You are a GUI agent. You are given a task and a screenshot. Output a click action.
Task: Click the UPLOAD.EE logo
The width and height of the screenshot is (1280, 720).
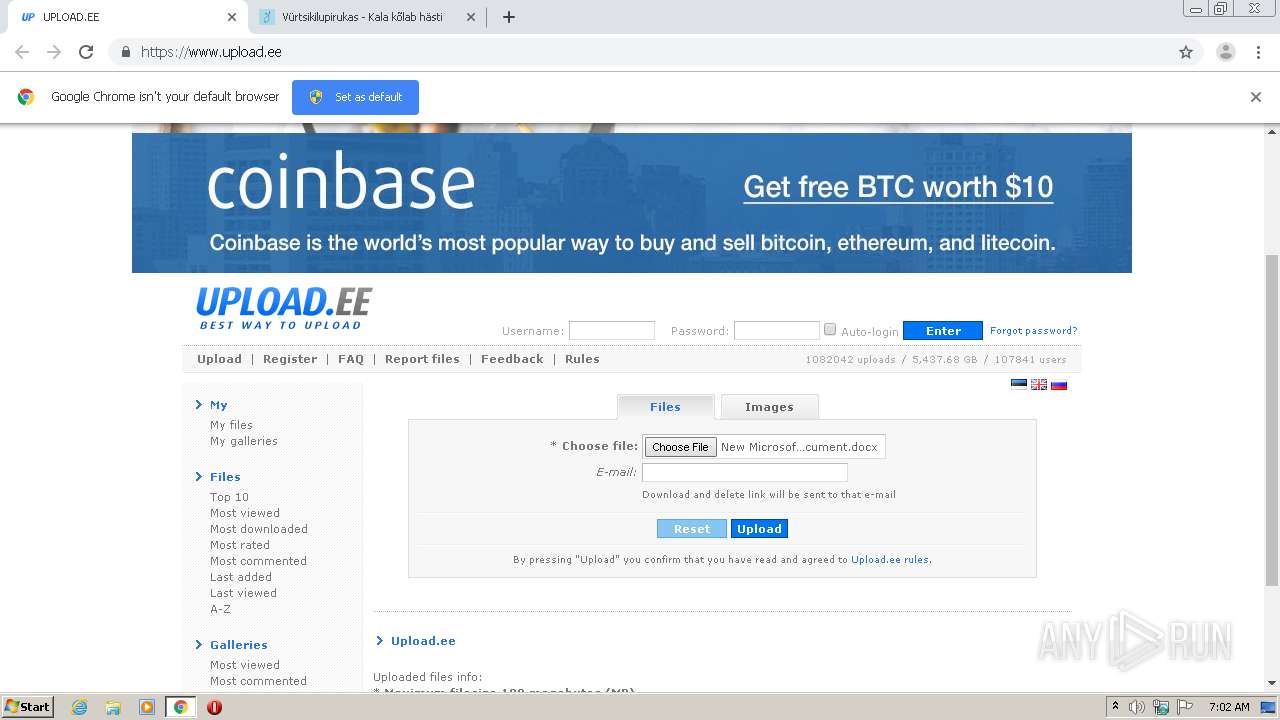pyautogui.click(x=284, y=308)
